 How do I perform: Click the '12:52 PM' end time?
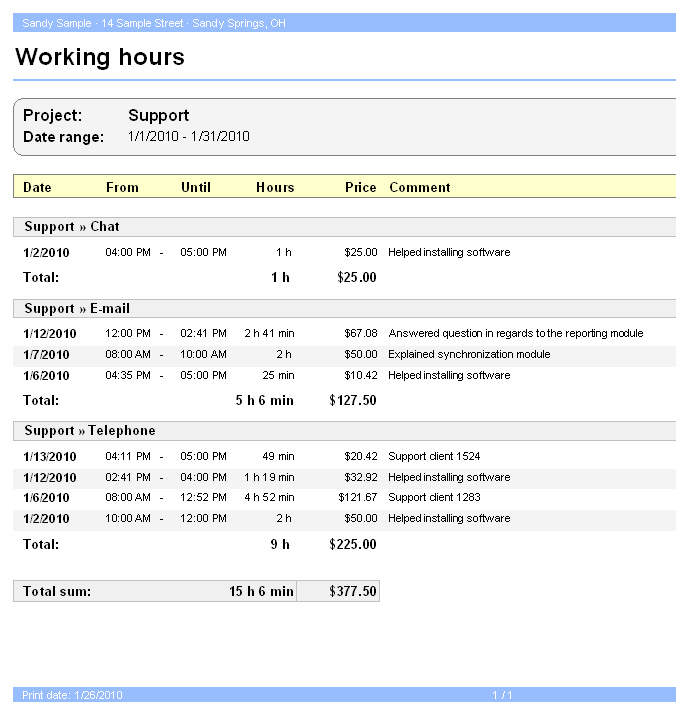(203, 498)
